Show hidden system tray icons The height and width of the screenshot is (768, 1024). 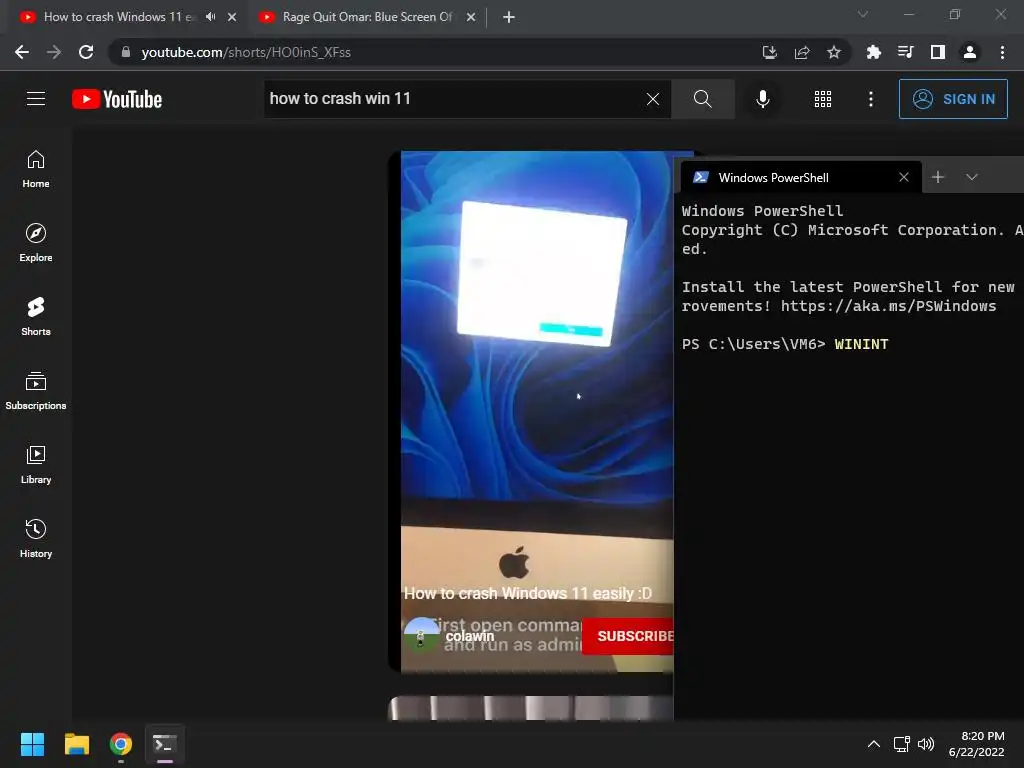pos(874,744)
